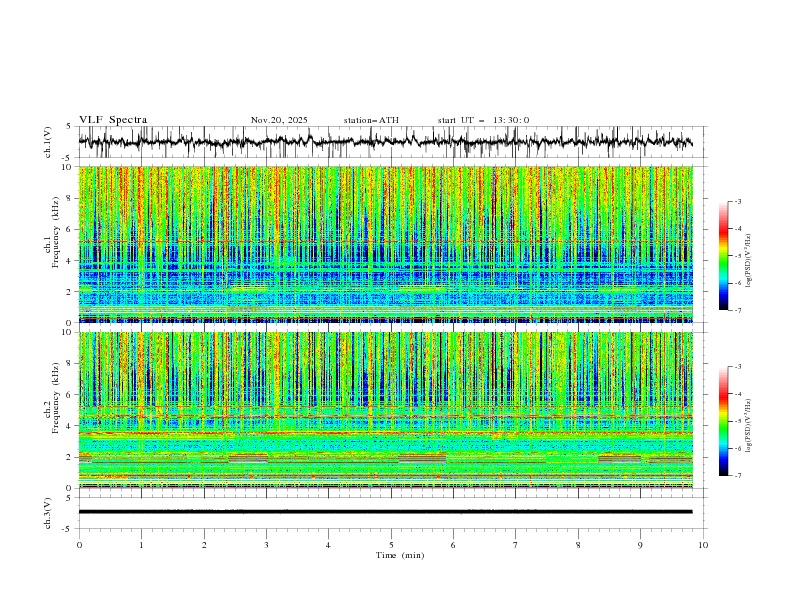792x612 pixels.
Task: Click inside the ch.1 spectrogram plot
Action: [x=390, y=244]
